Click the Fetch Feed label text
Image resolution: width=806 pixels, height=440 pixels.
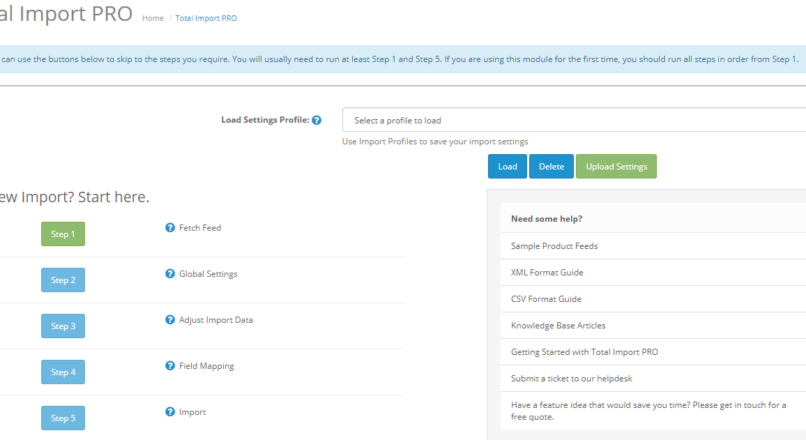200,227
